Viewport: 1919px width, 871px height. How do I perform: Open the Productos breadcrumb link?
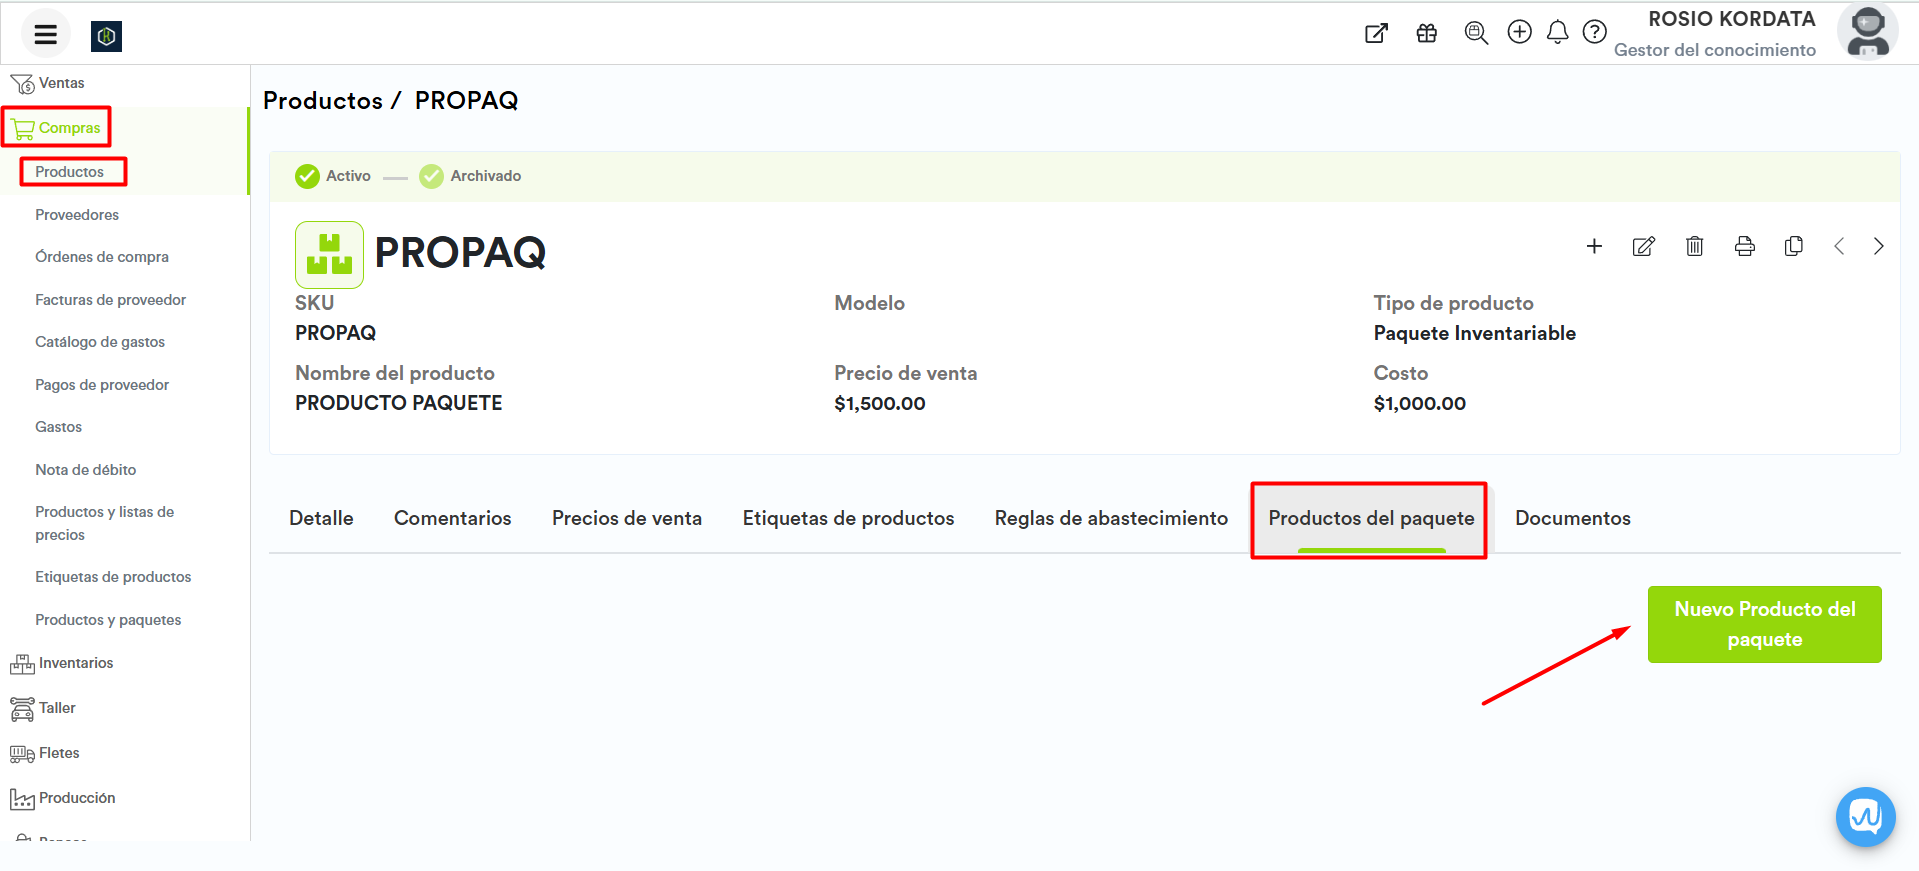322,101
